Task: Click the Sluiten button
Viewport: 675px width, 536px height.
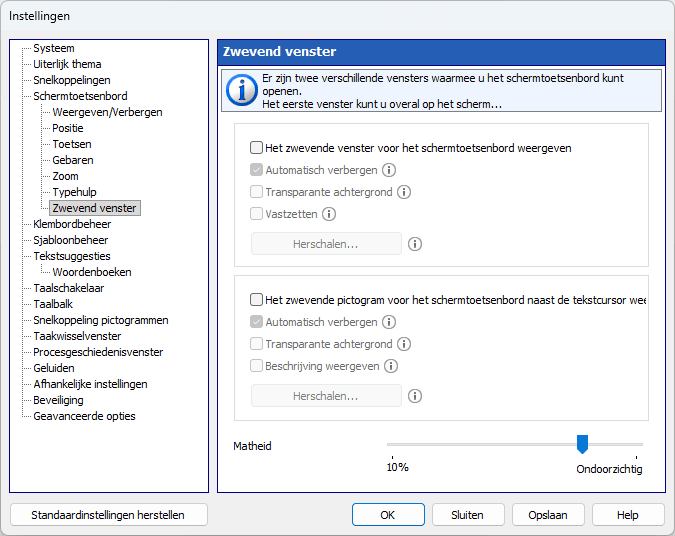Action: coord(468,515)
